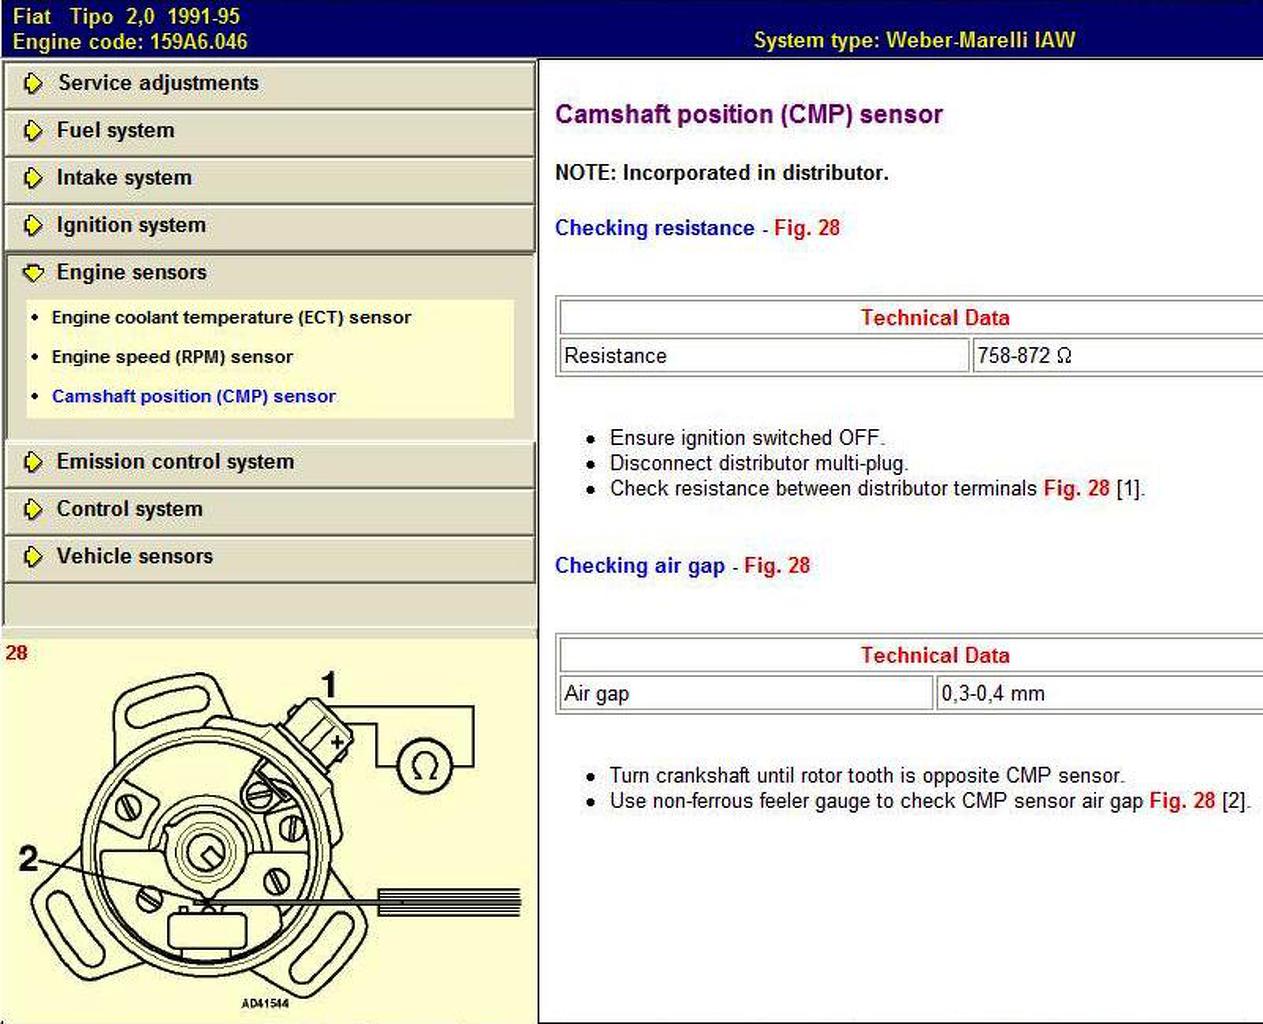
Task: Expand Emission control system arrow icon
Action: click(x=33, y=462)
